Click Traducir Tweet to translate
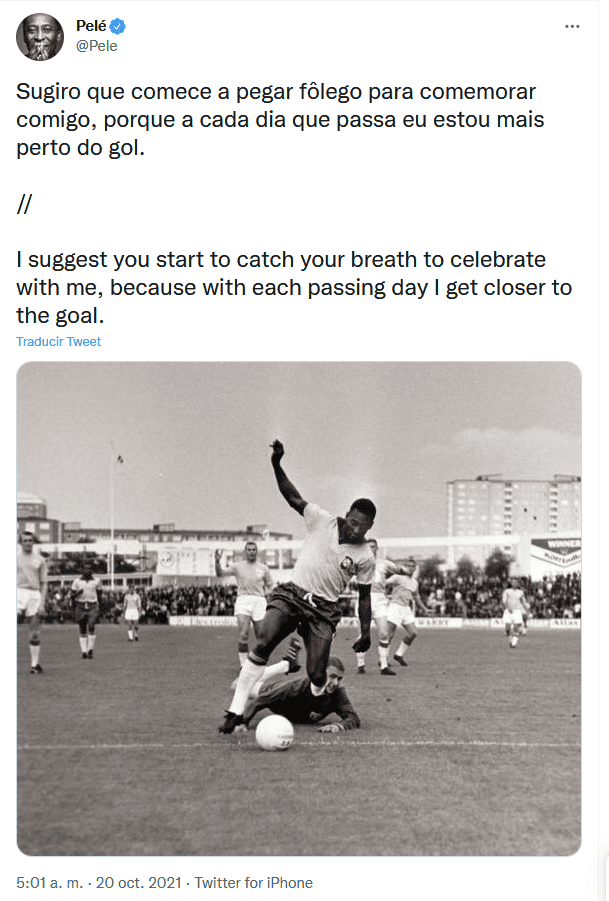 point(59,341)
